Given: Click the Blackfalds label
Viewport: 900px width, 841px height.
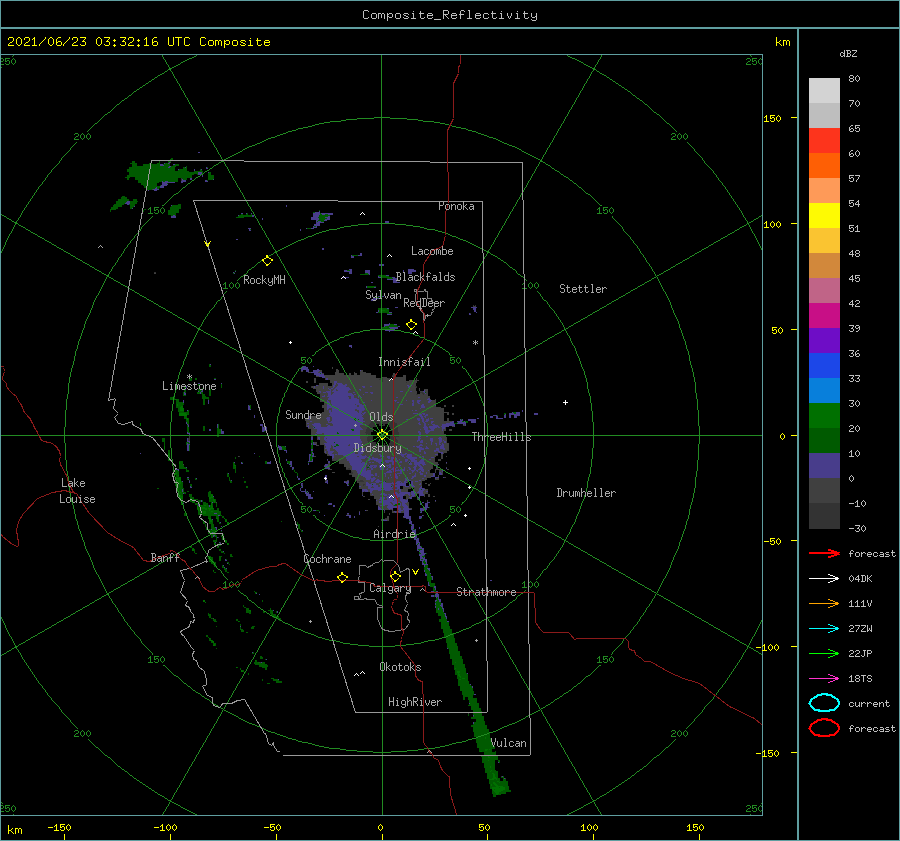Looking at the screenshot, I should click(425, 277).
